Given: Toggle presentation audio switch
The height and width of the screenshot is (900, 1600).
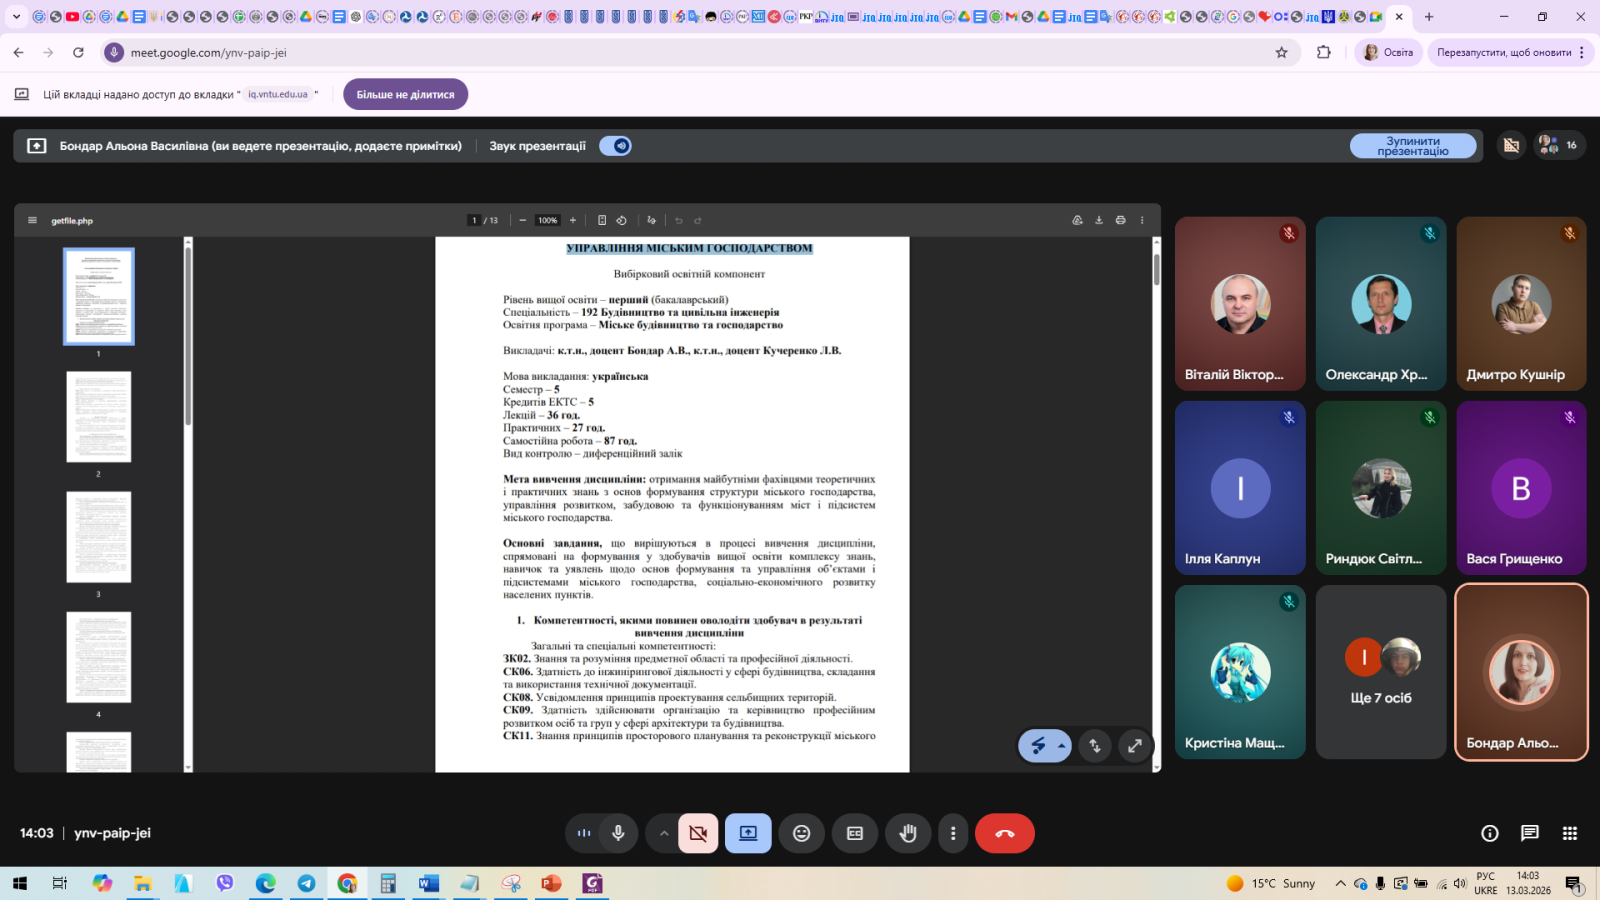Looking at the screenshot, I should [x=615, y=146].
